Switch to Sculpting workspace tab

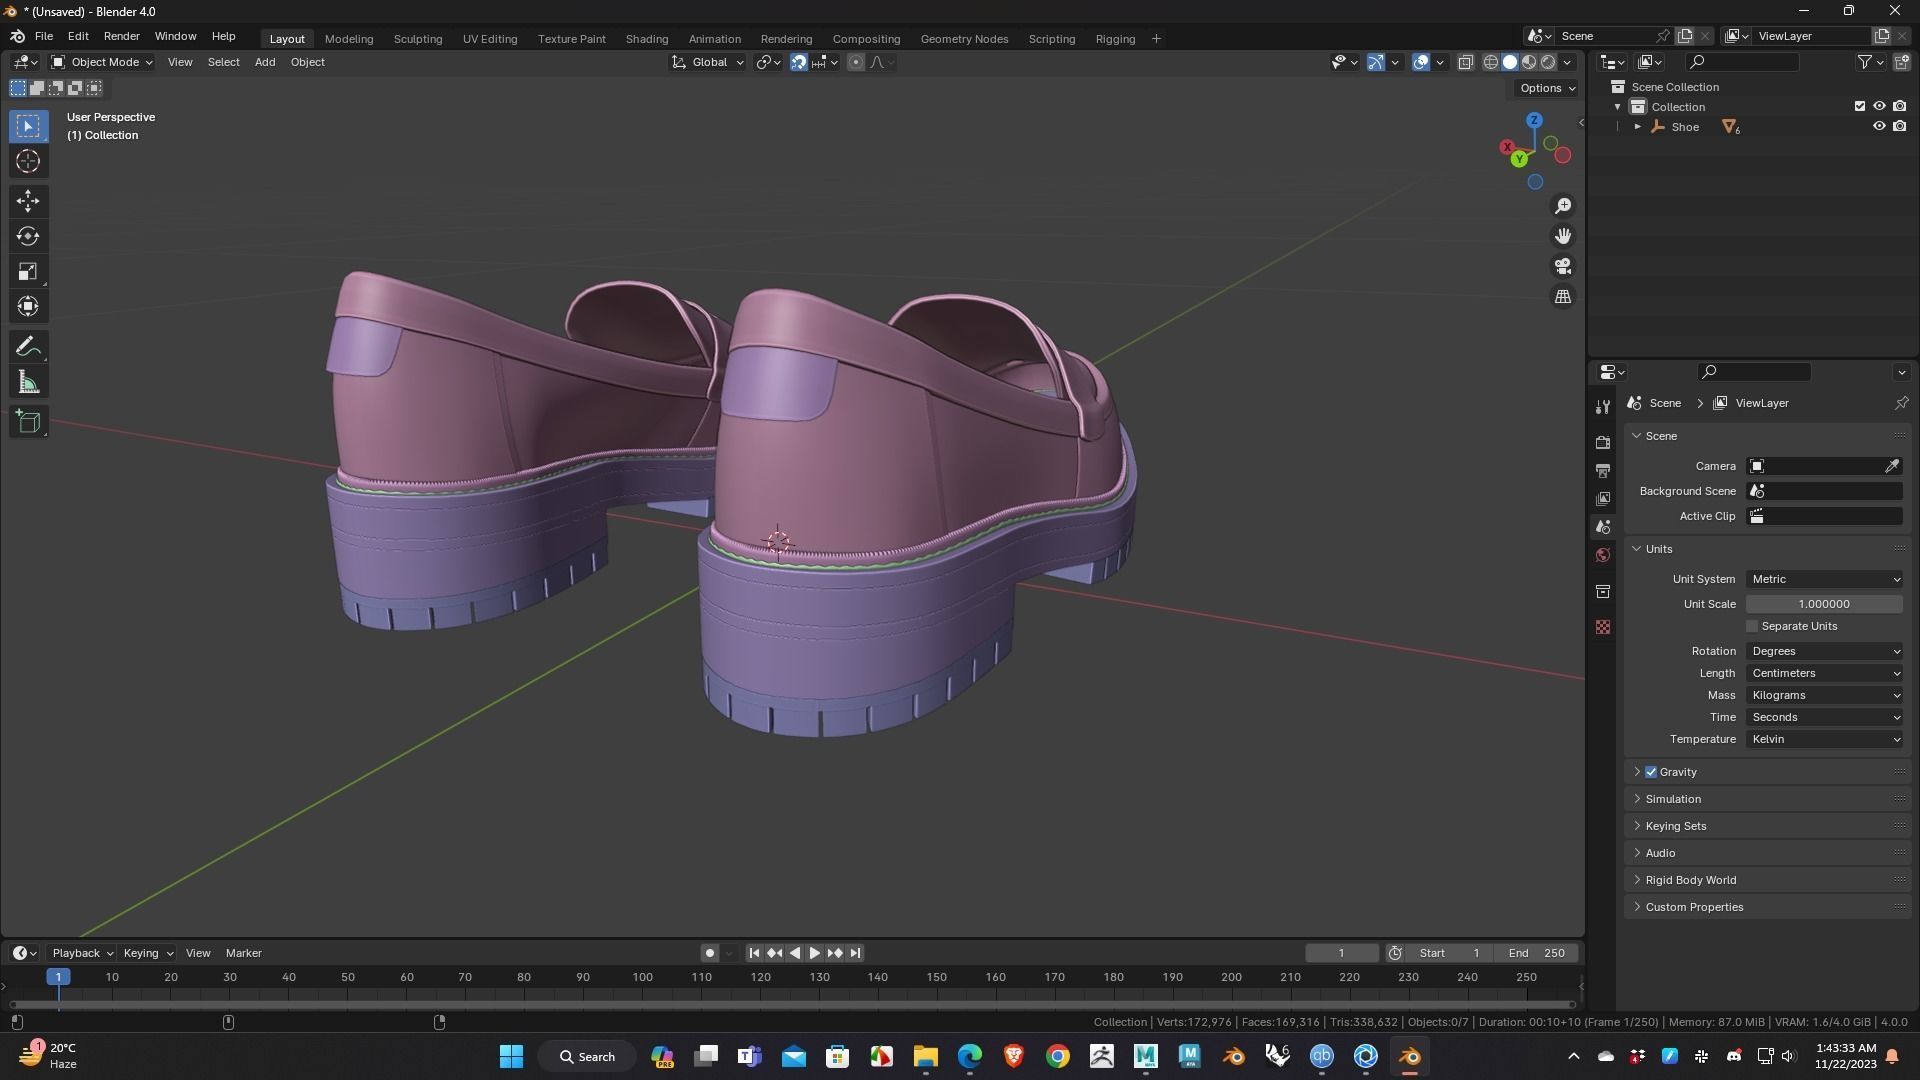click(x=418, y=39)
